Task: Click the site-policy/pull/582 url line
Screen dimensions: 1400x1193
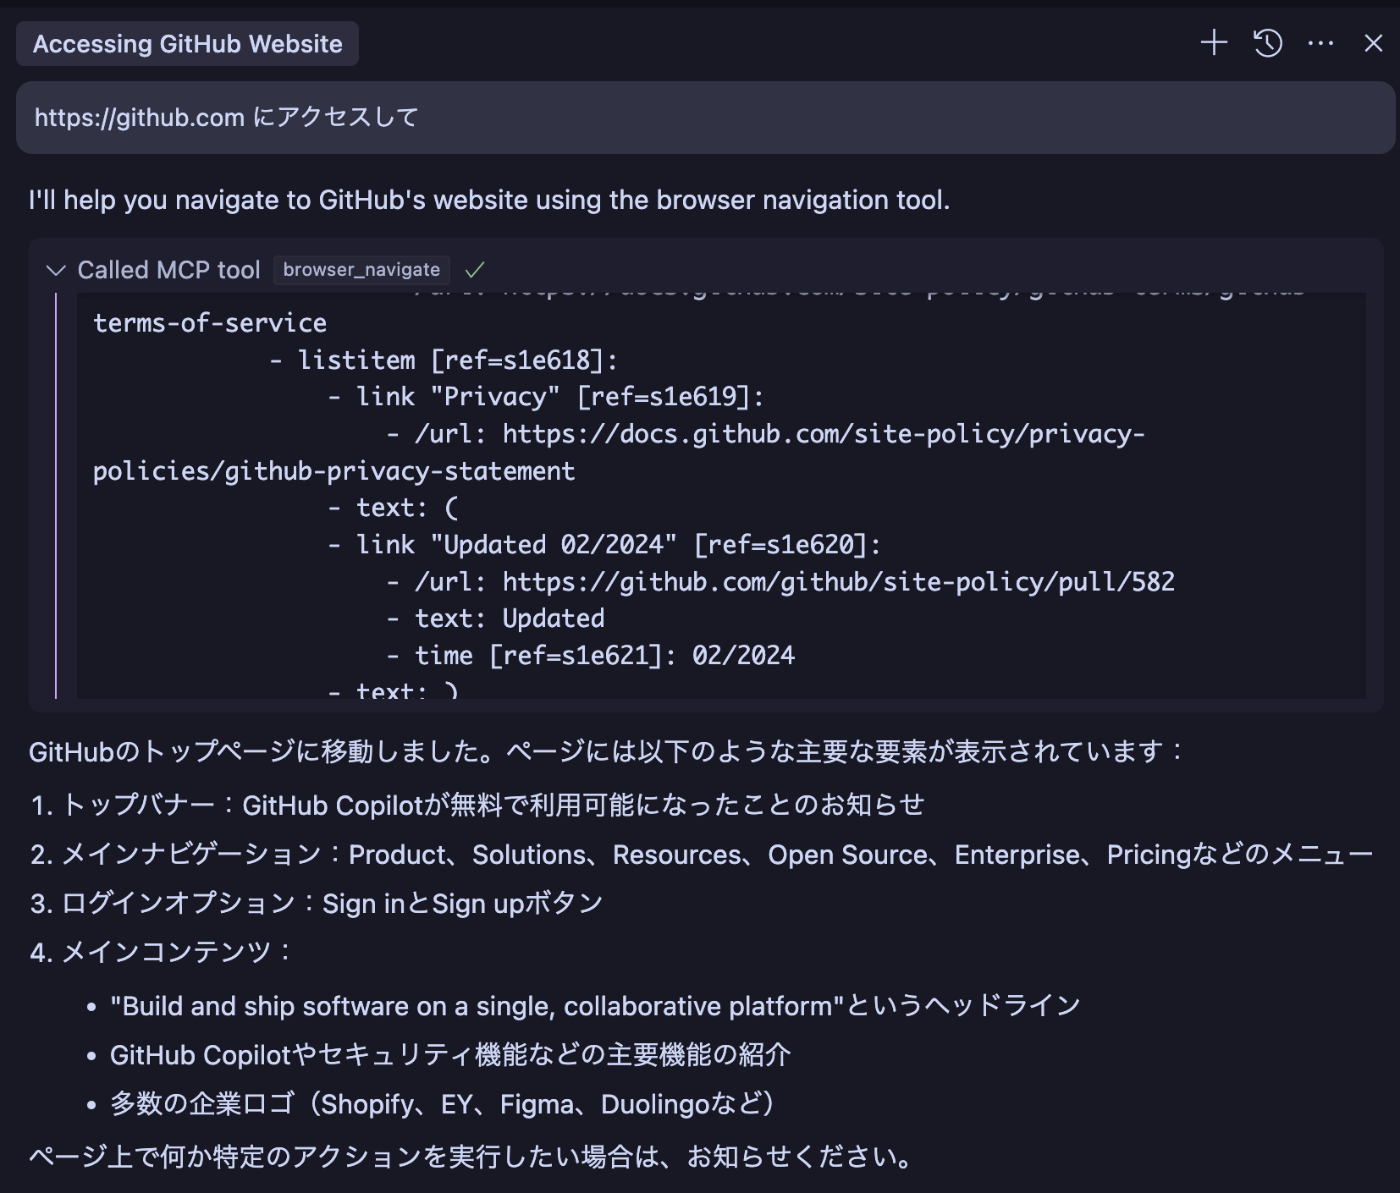Action: click(780, 582)
